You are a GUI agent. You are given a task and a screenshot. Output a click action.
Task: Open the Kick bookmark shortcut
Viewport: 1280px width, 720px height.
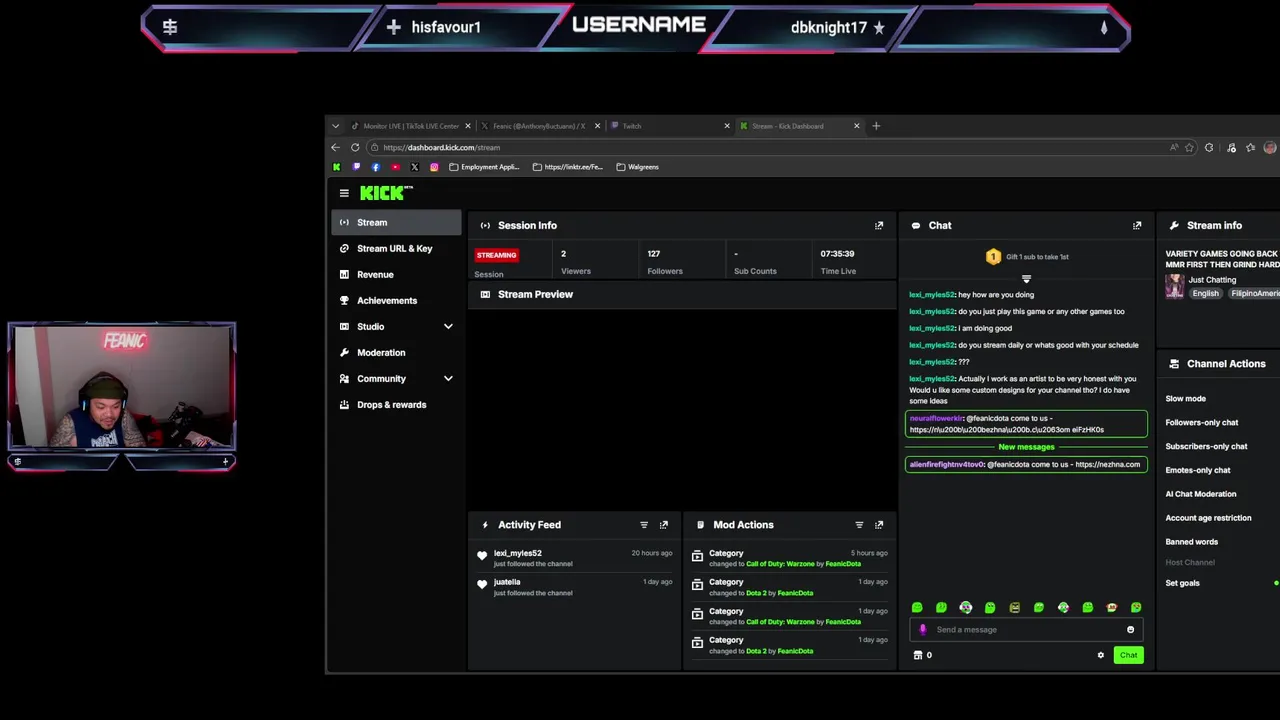coord(337,167)
